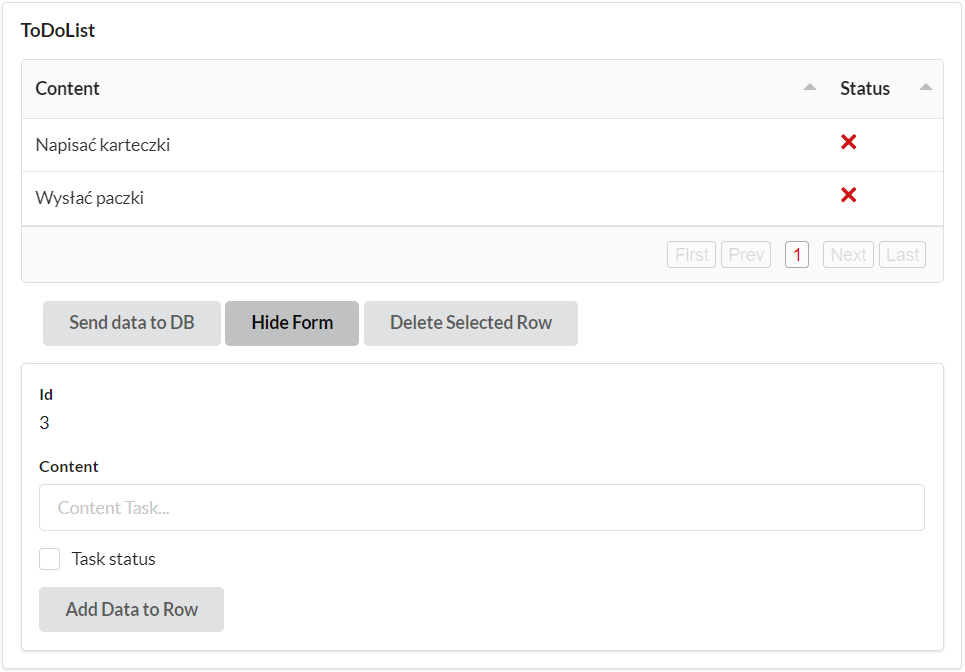The image size is (965, 672).
Task: Click the Content column sort arrow
Action: coord(809,88)
